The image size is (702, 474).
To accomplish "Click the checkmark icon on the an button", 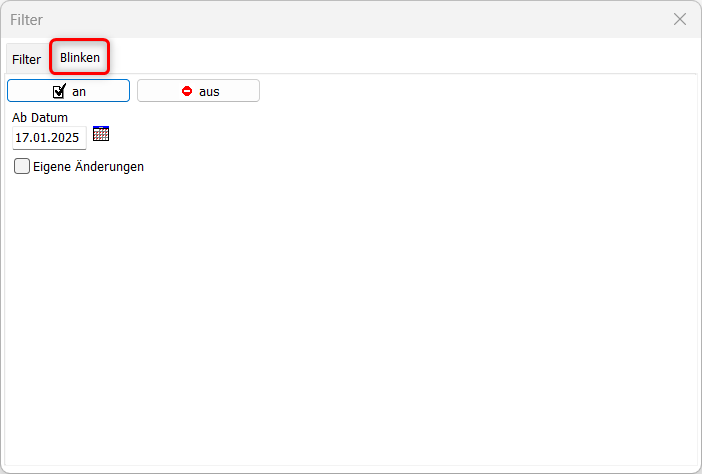I will [x=59, y=91].
